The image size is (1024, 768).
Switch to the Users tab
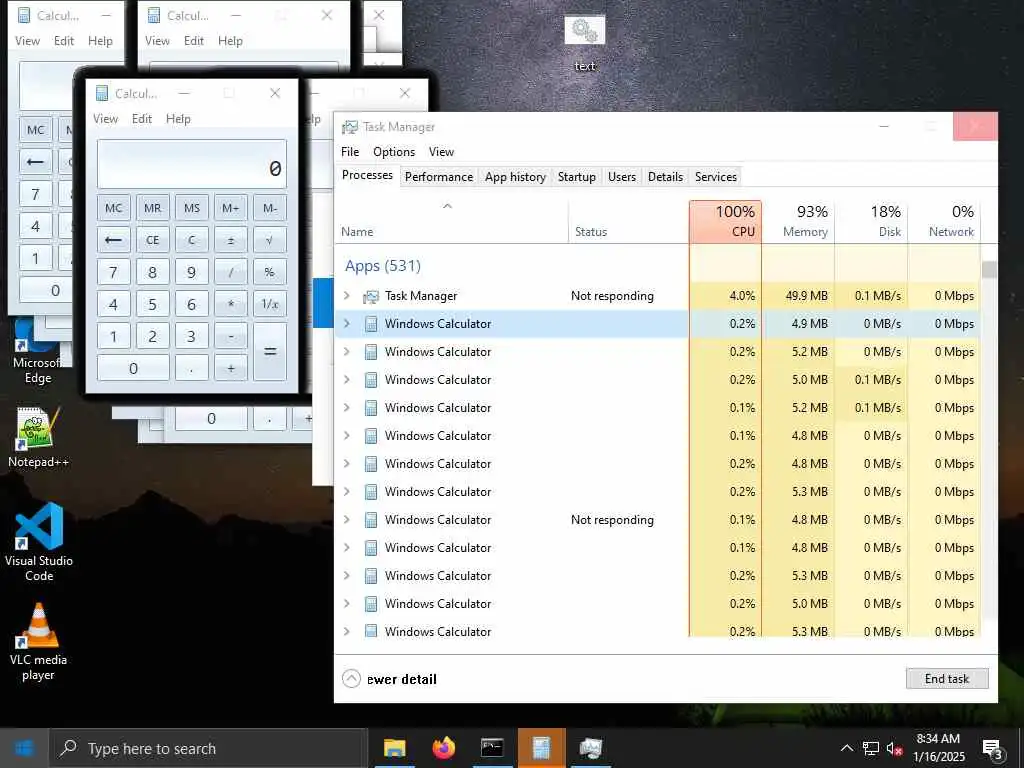(622, 177)
